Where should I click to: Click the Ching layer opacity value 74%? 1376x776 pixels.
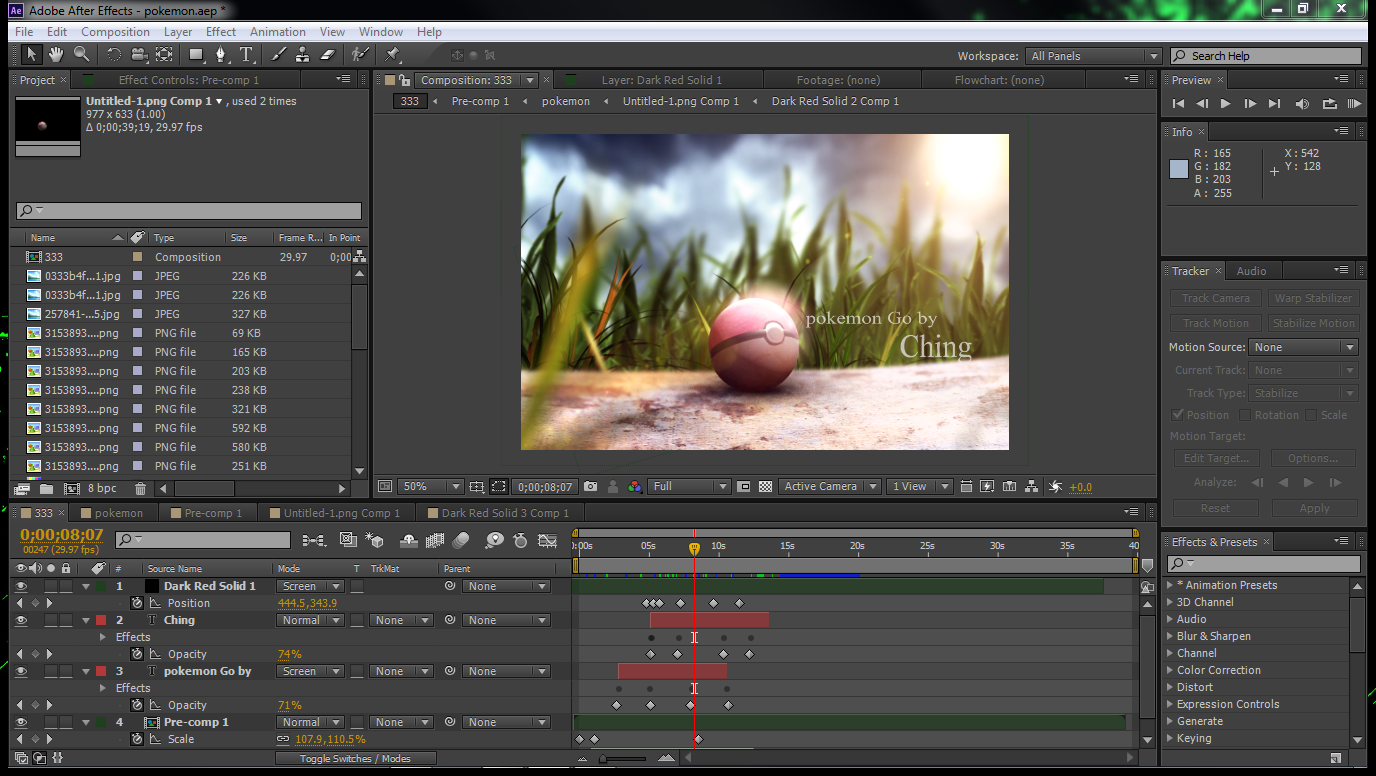(x=289, y=655)
